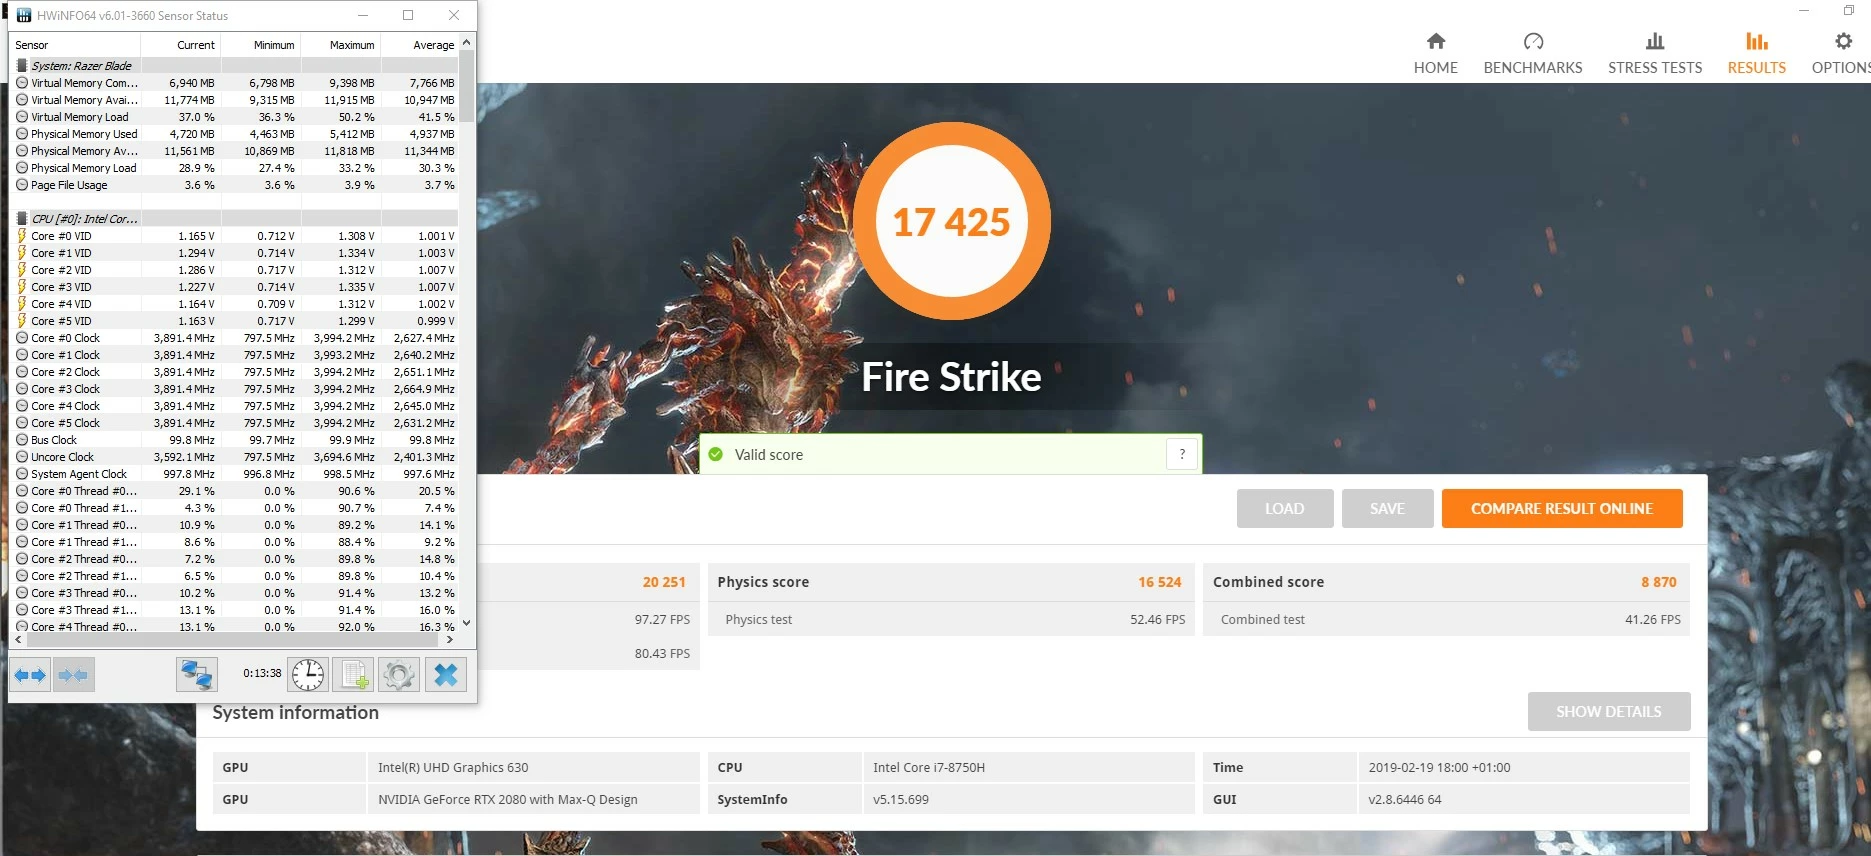
Task: Collapse the CPU [#0]: Intel Cor... sensor group
Action: 85,218
